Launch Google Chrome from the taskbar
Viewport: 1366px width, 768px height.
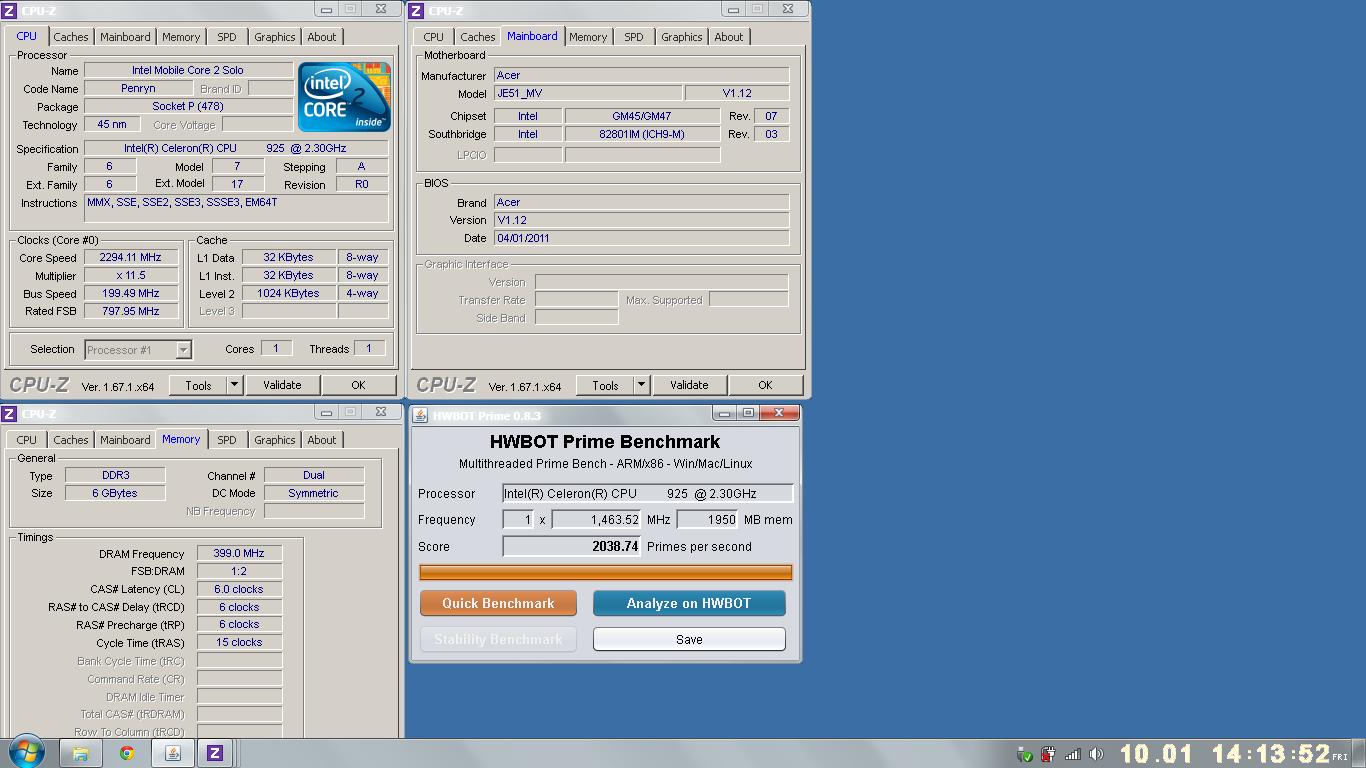pyautogui.click(x=127, y=754)
